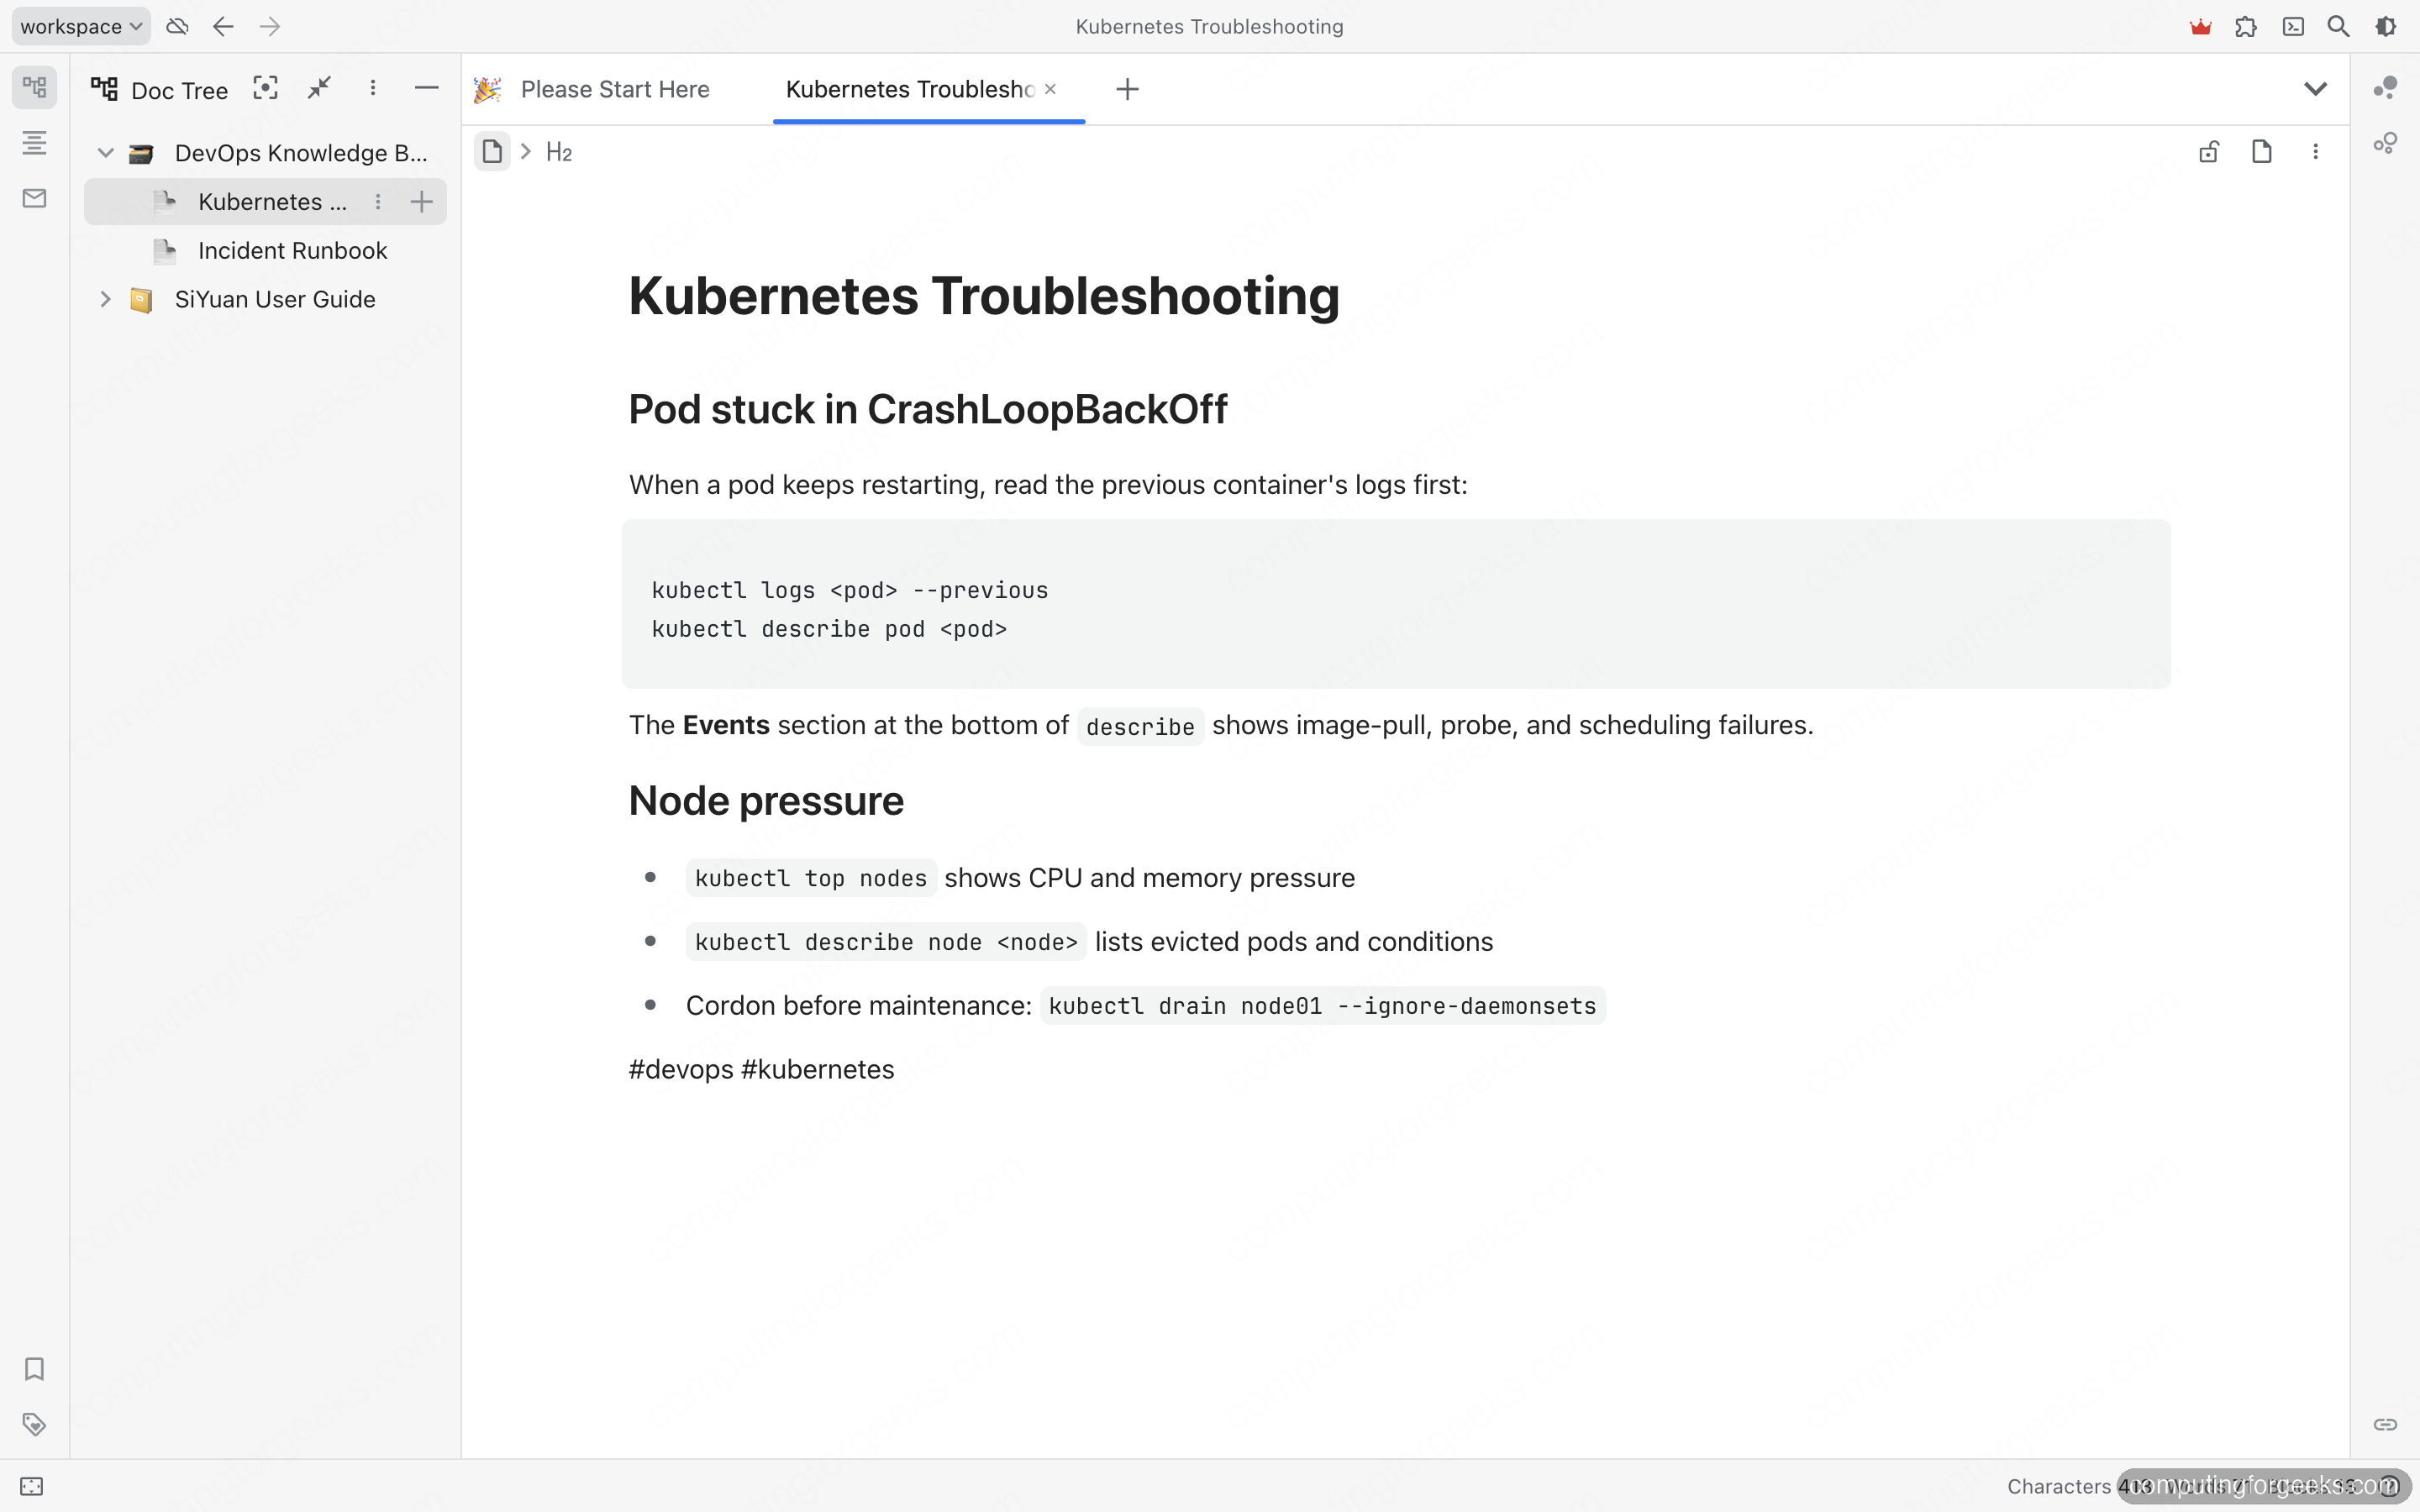Click the help icon in status bar
This screenshot has width=2420, height=1512.
click(2390, 1487)
